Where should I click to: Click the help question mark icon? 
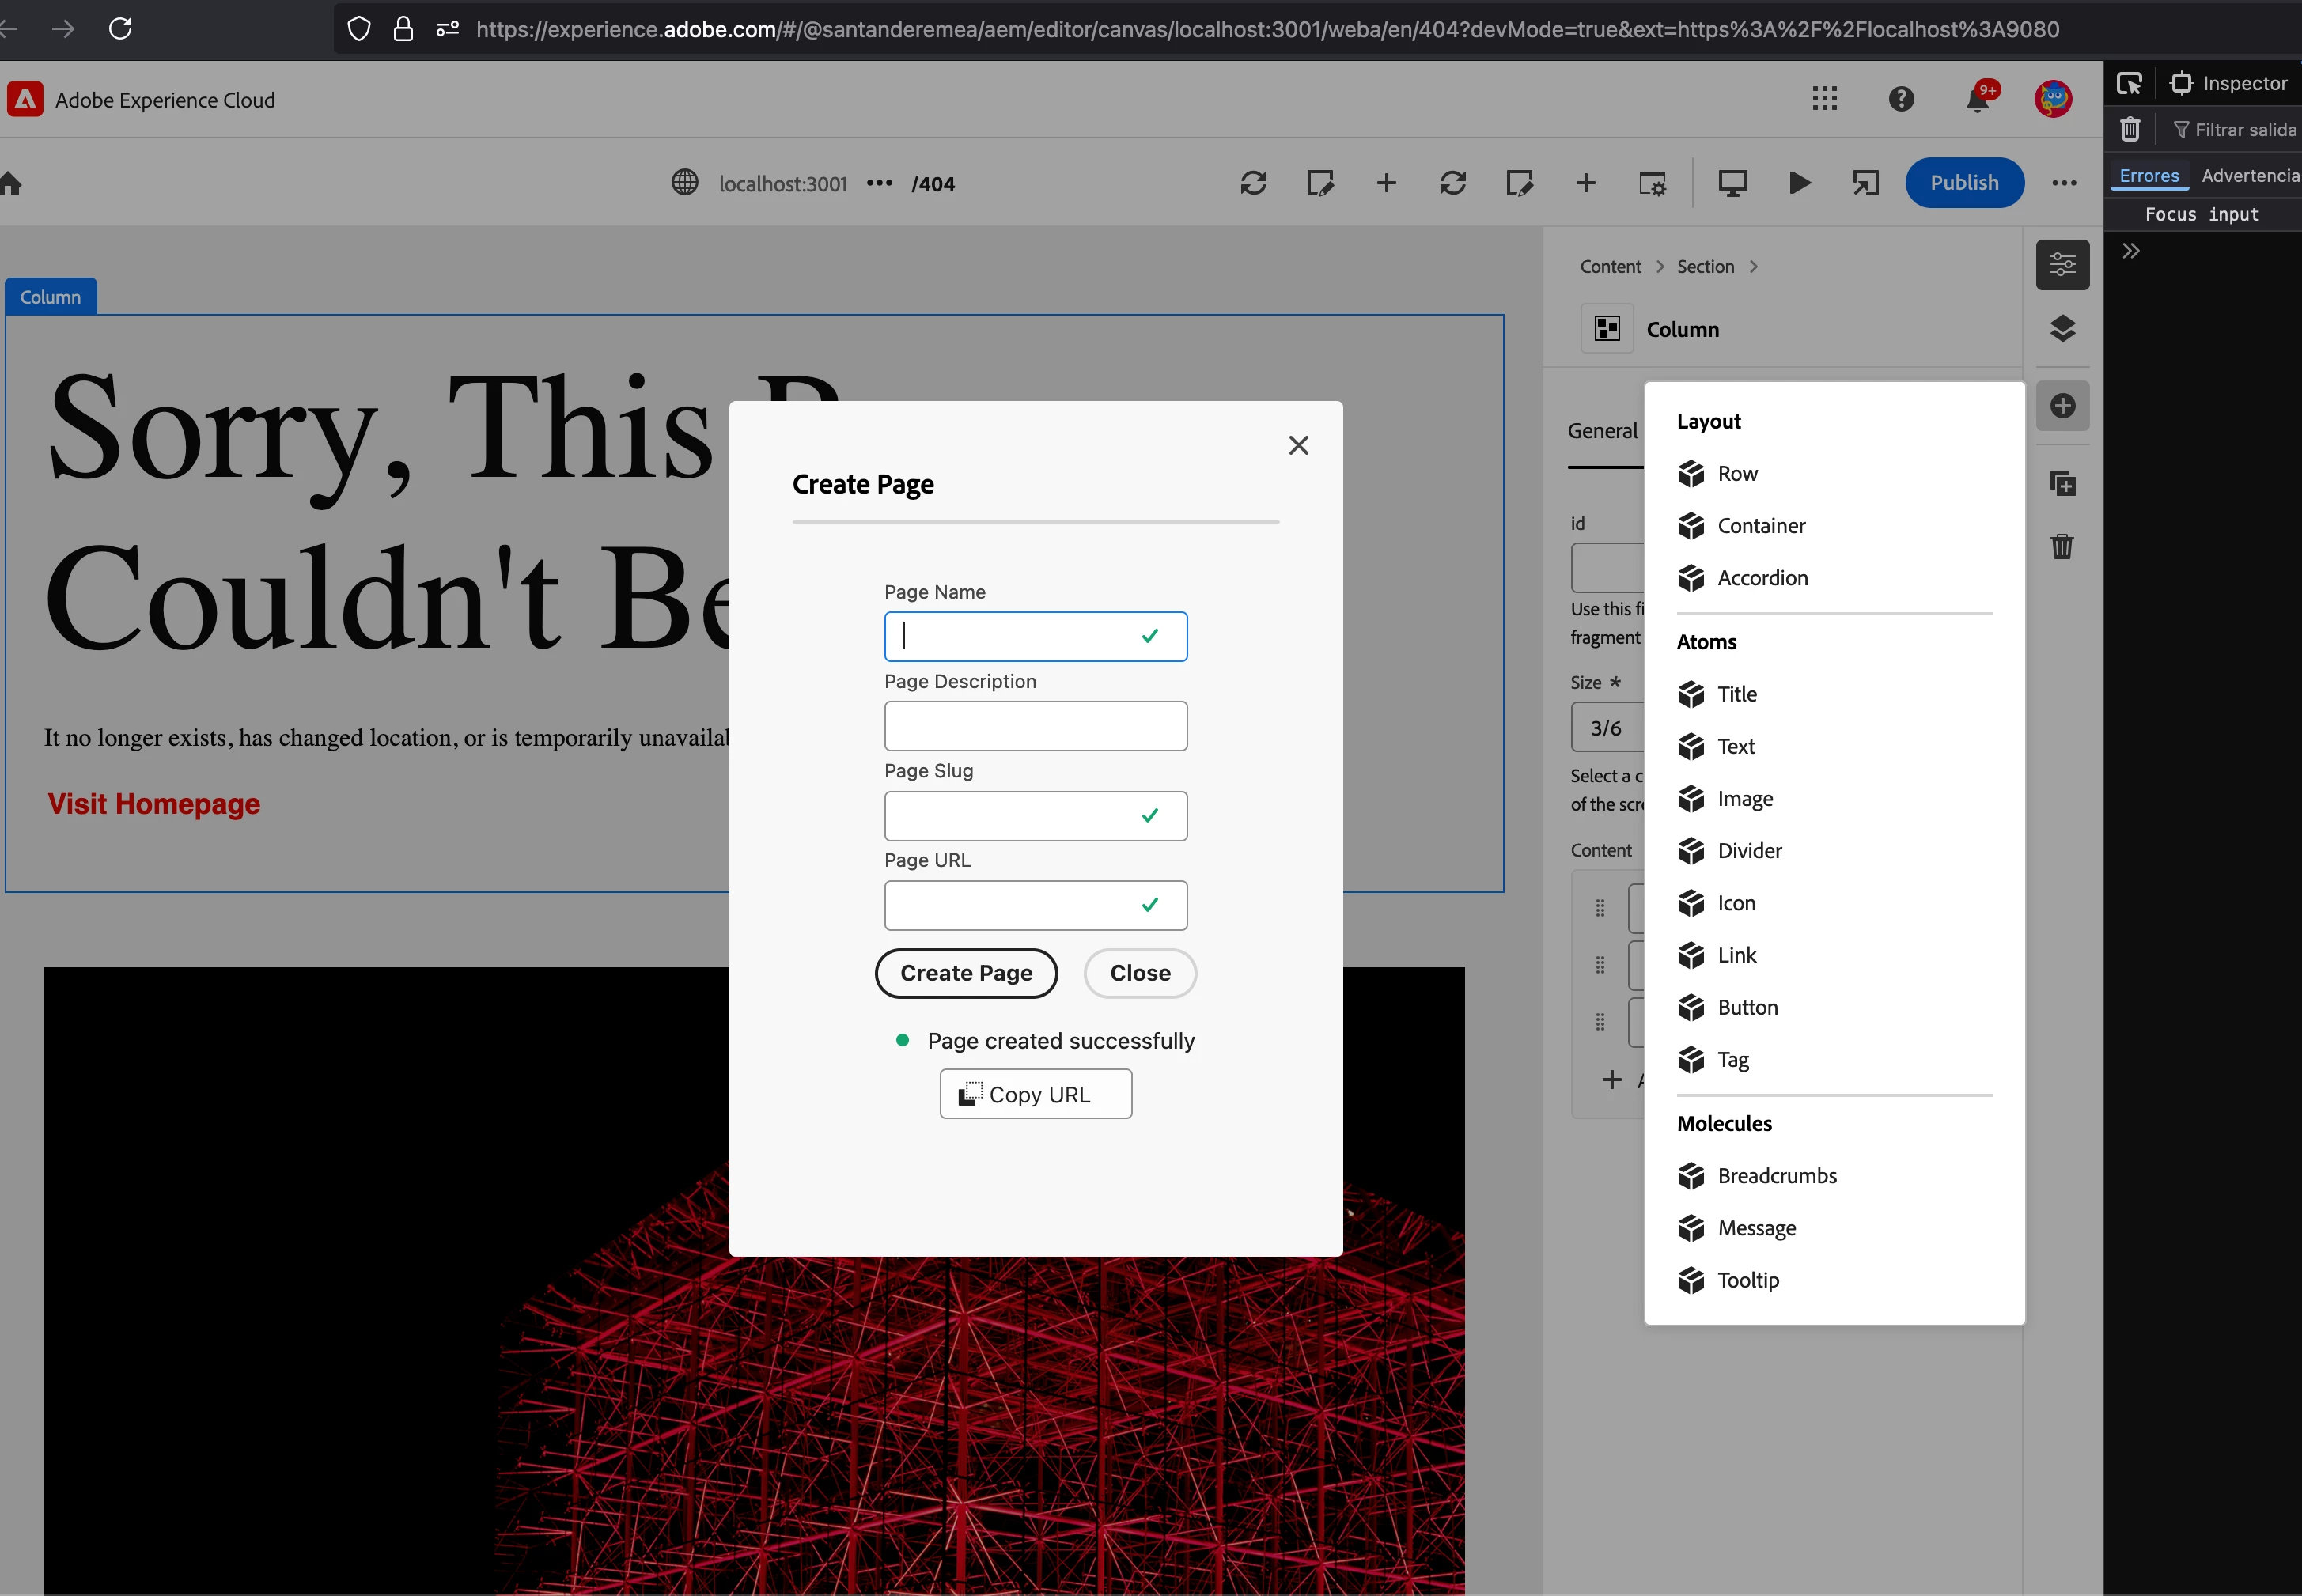coord(1901,99)
